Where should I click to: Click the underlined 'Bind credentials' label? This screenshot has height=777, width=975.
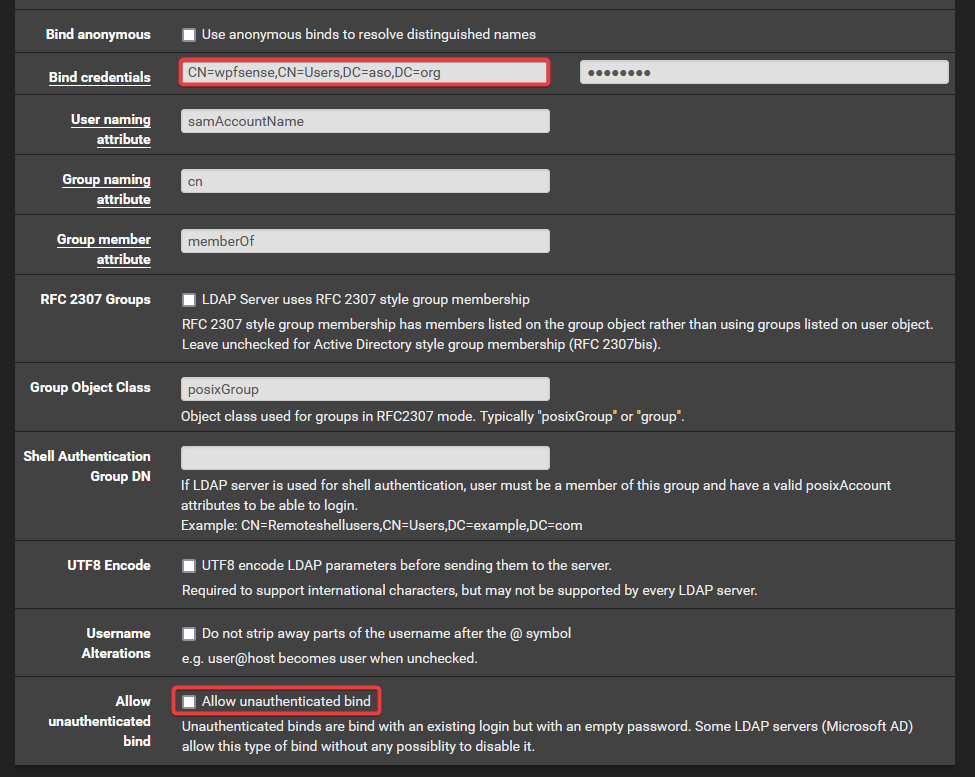point(100,77)
